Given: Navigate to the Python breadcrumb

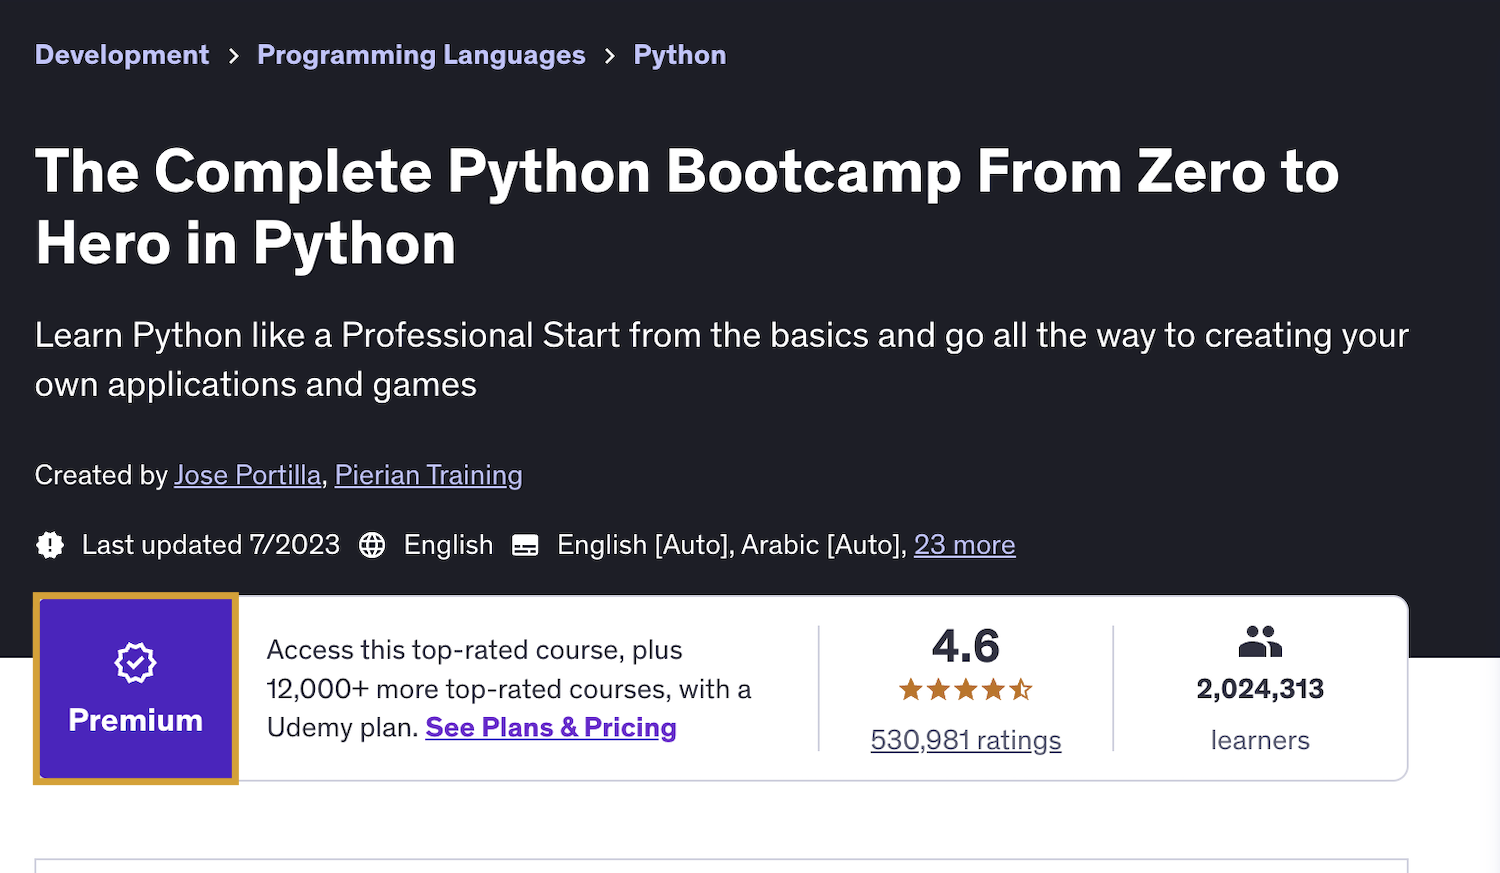Looking at the screenshot, I should 680,55.
